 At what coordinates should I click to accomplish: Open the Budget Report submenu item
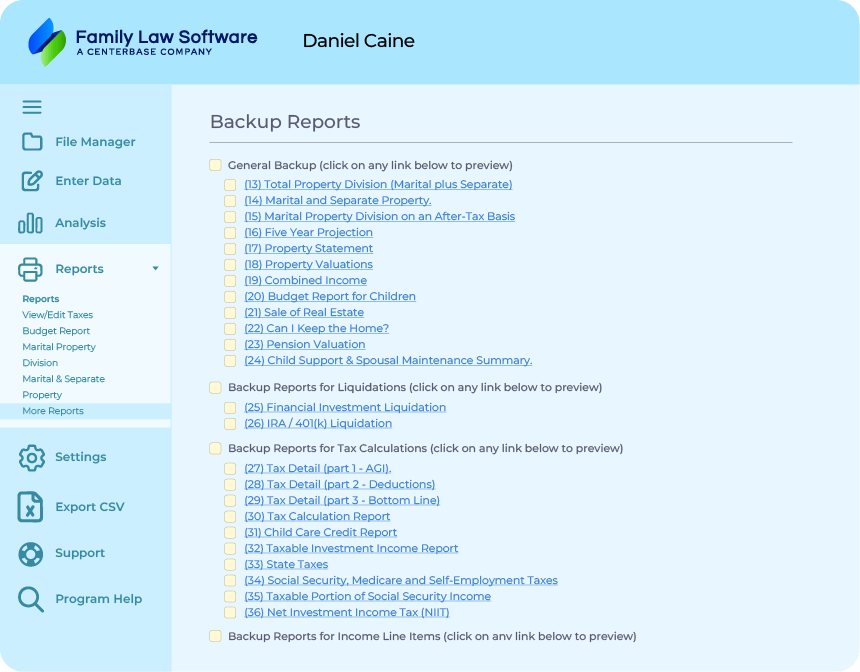click(x=56, y=331)
